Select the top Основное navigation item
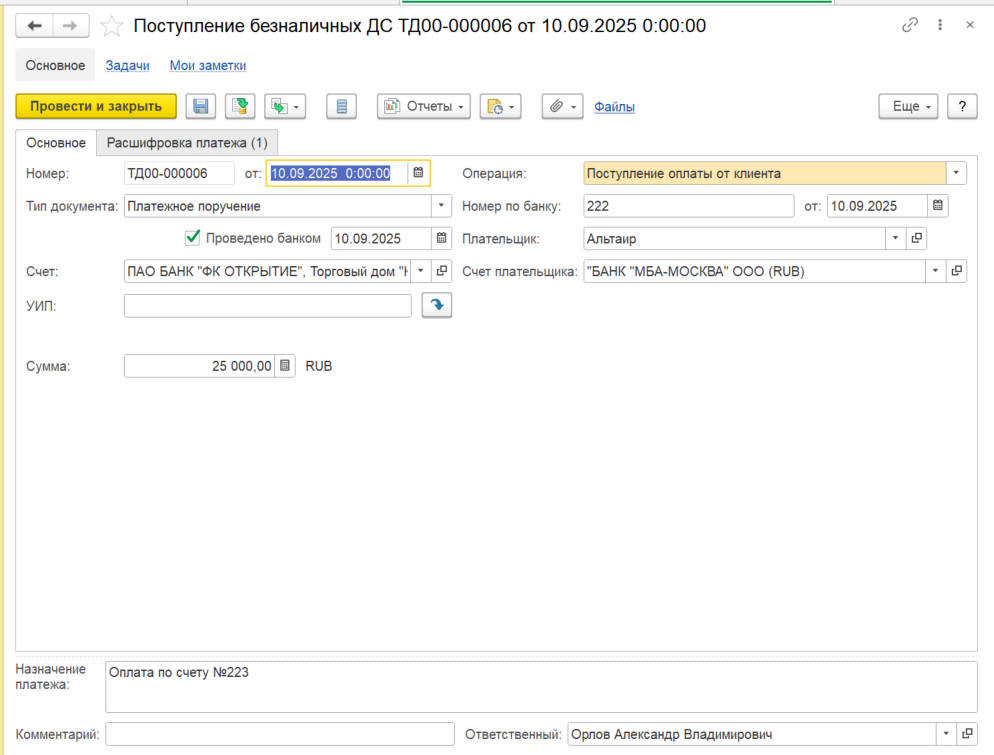This screenshot has height=755, width=994. tap(55, 65)
